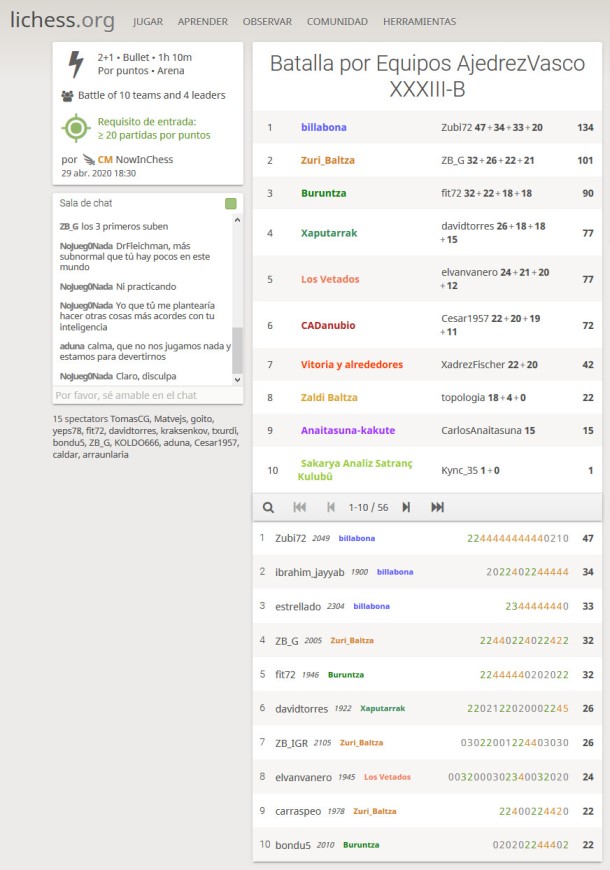Jump to last page of standings
The height and width of the screenshot is (870, 610).
[x=437, y=507]
